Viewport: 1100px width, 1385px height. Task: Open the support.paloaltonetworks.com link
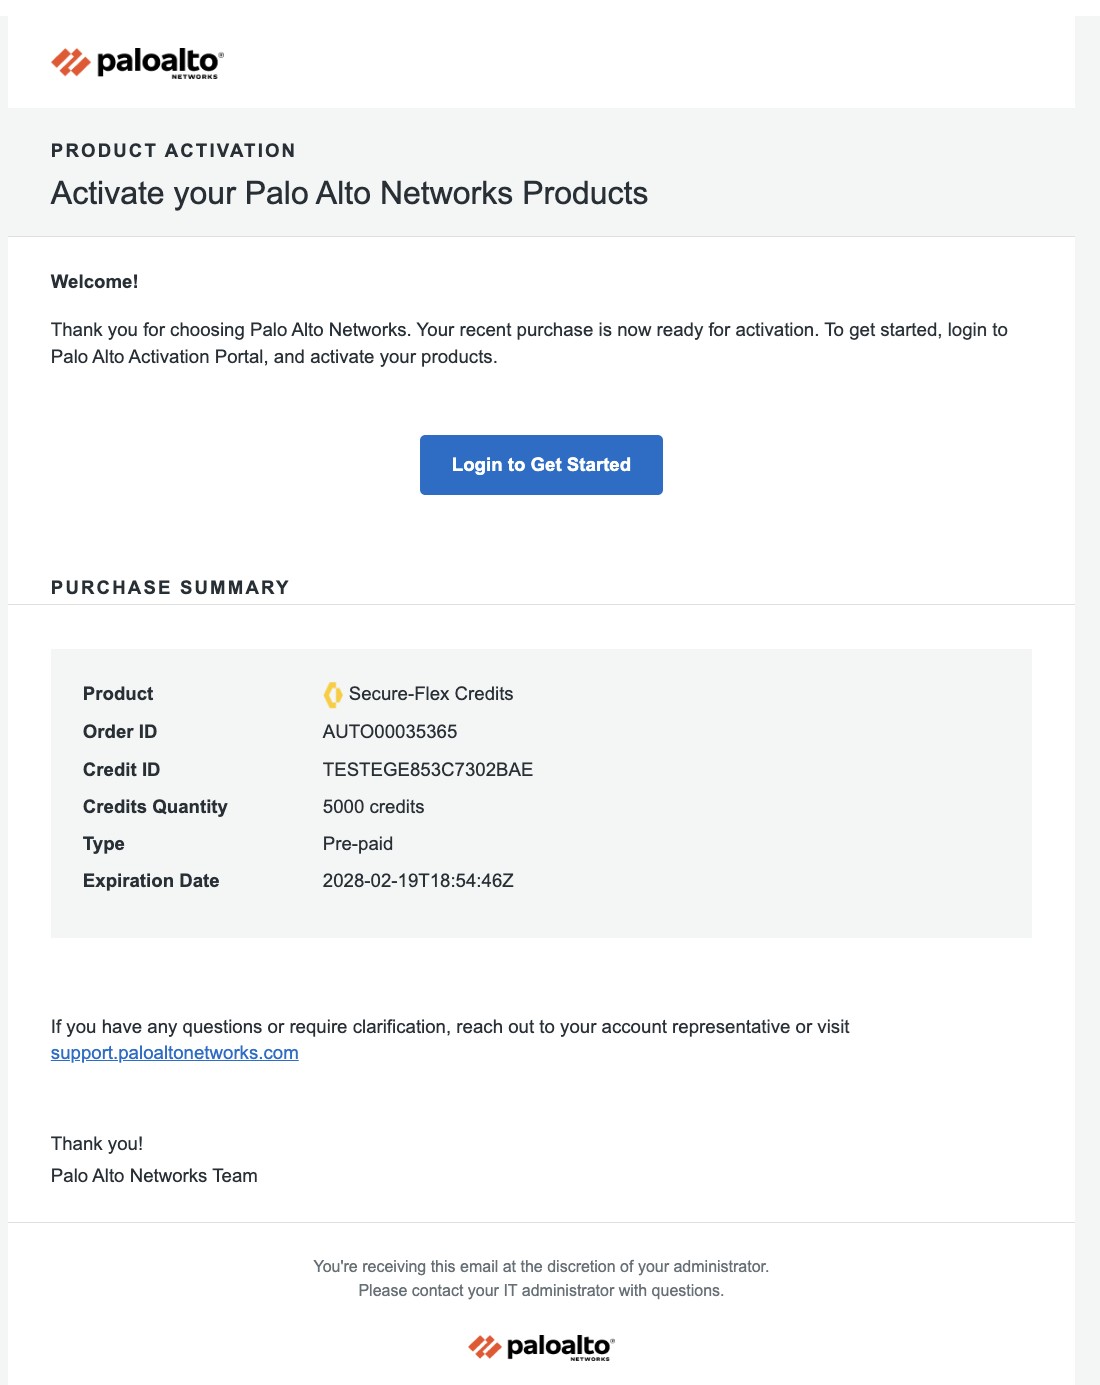point(175,1053)
